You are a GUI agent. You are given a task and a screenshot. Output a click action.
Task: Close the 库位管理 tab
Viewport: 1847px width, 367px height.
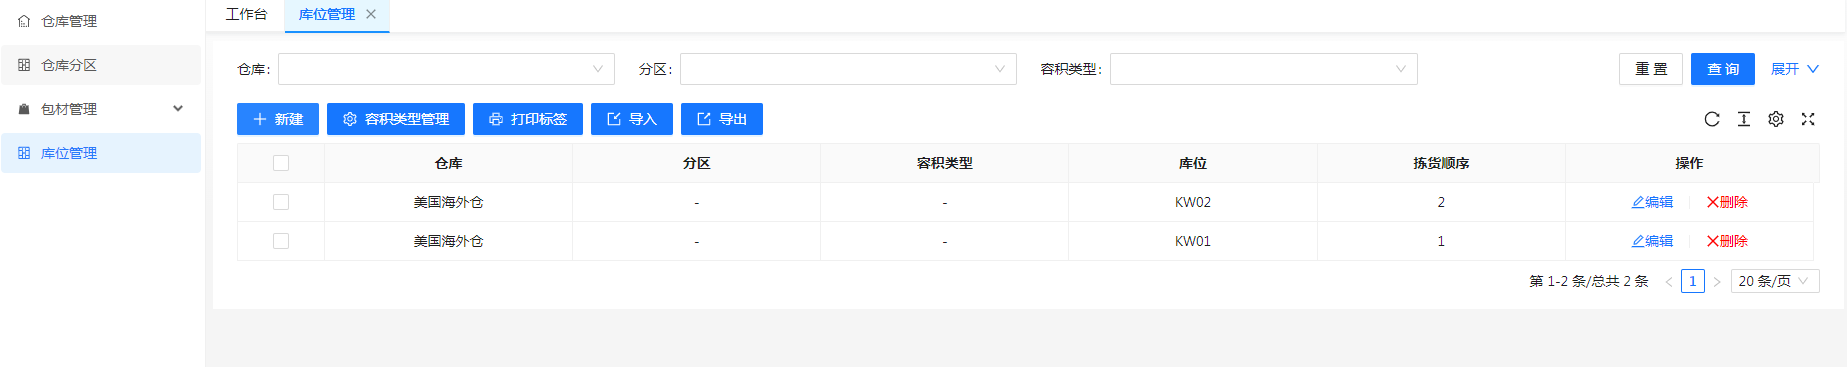[371, 14]
